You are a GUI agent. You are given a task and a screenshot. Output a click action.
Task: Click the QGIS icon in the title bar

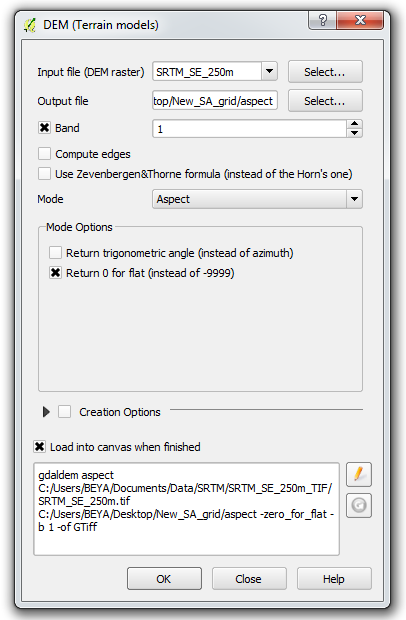pos(30,25)
